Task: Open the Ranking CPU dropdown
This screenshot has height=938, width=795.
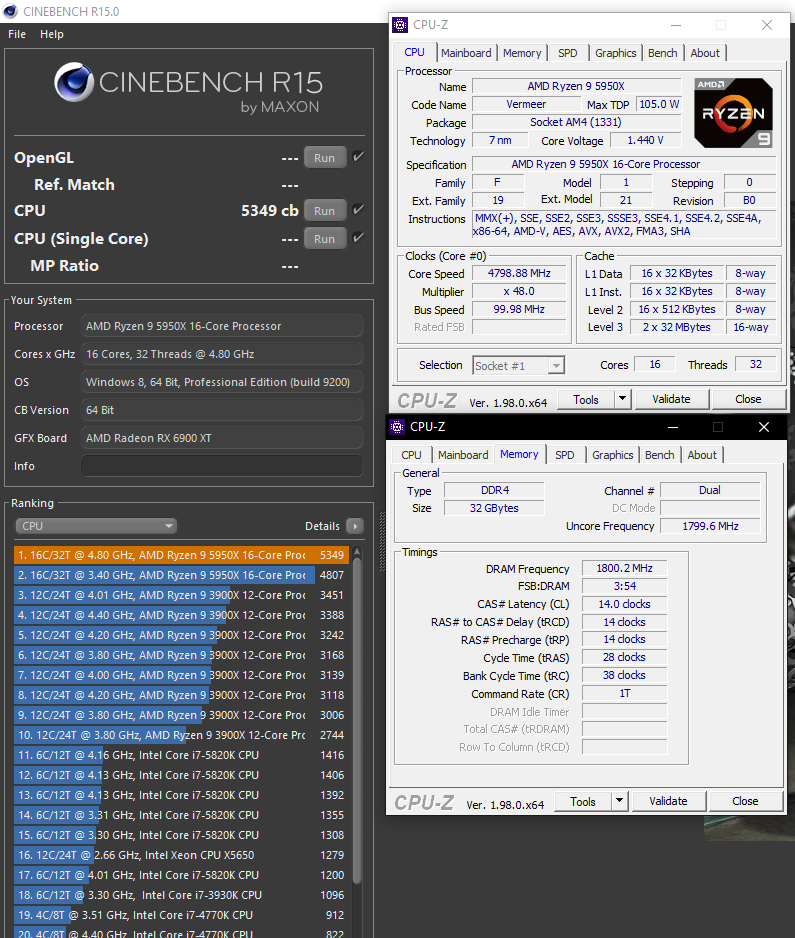Action: pos(96,526)
